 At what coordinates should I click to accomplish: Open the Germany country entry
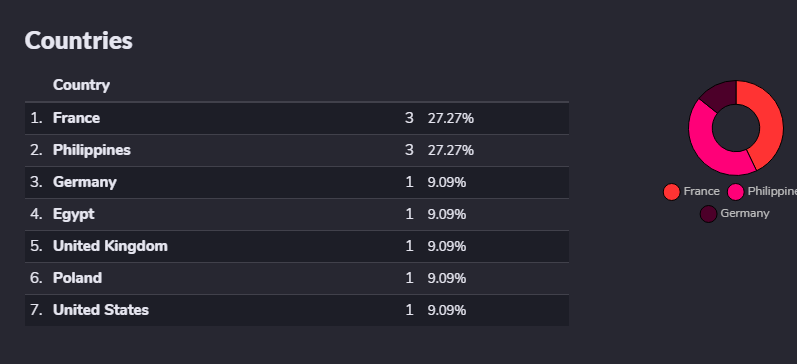[x=84, y=183]
